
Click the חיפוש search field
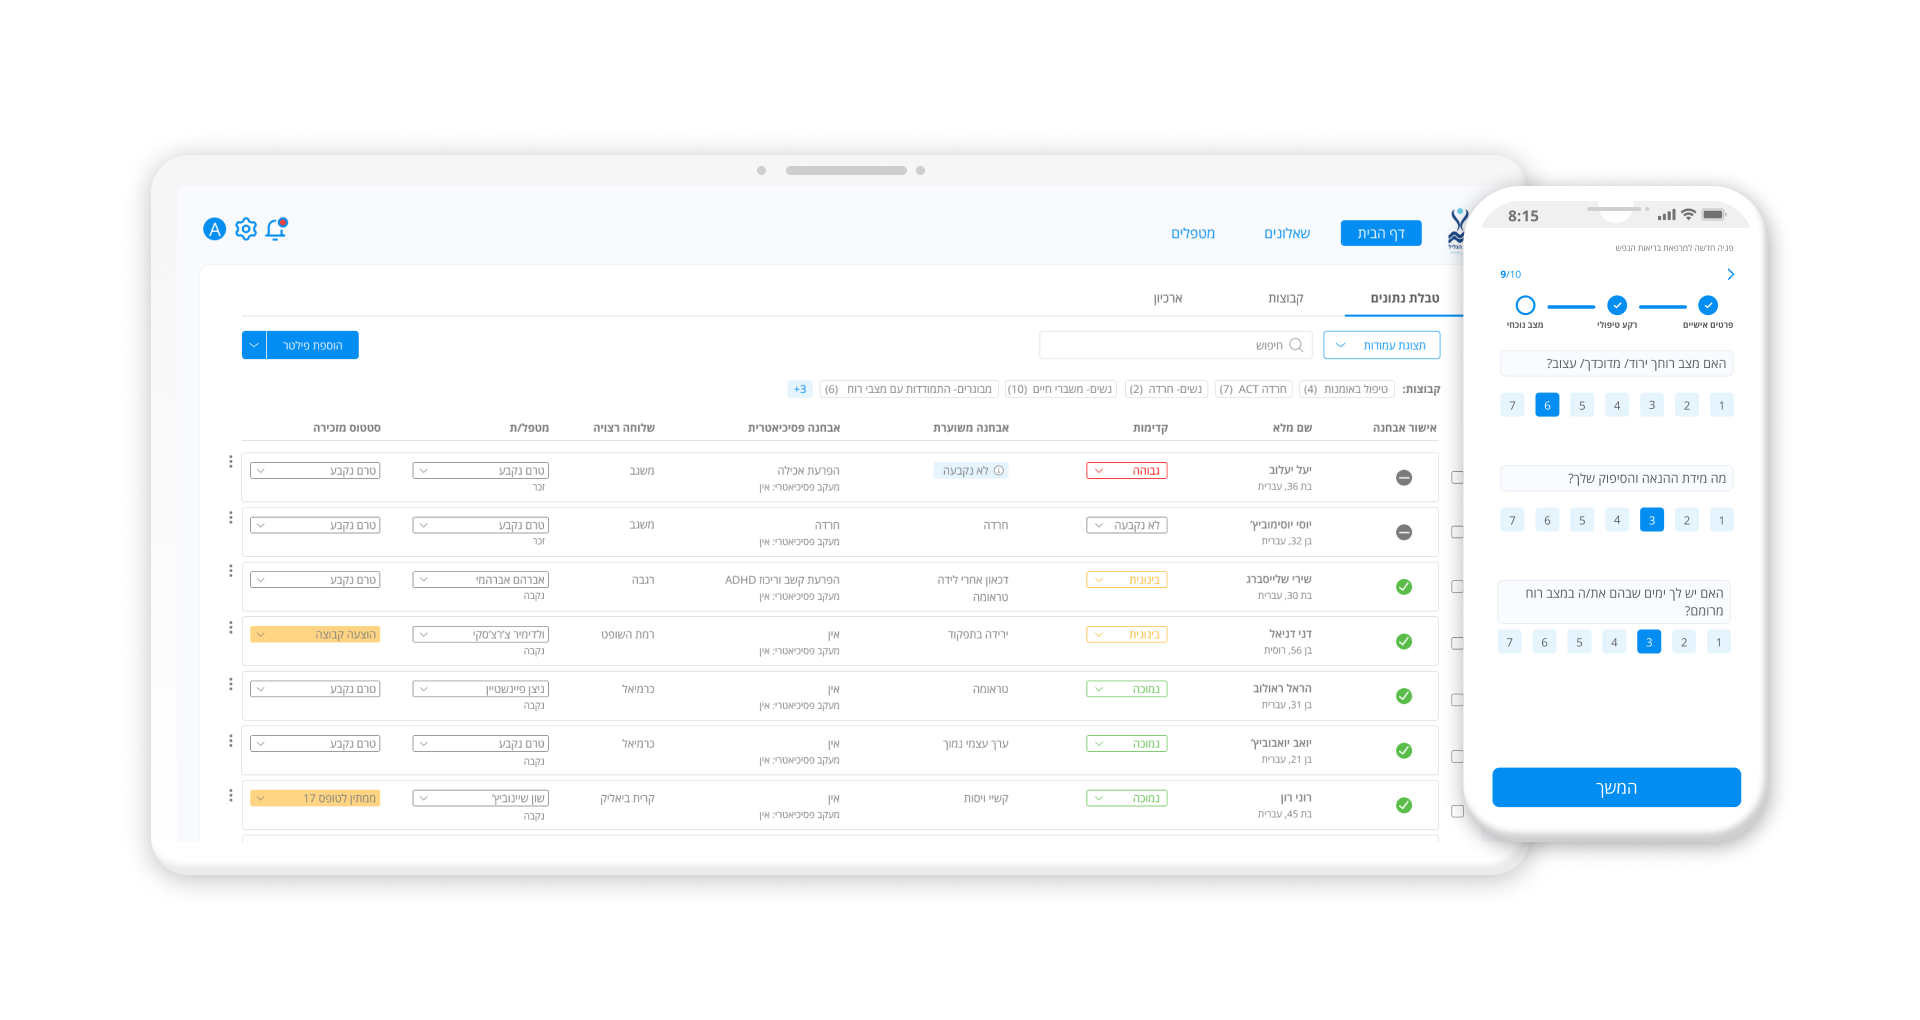(x=1176, y=345)
